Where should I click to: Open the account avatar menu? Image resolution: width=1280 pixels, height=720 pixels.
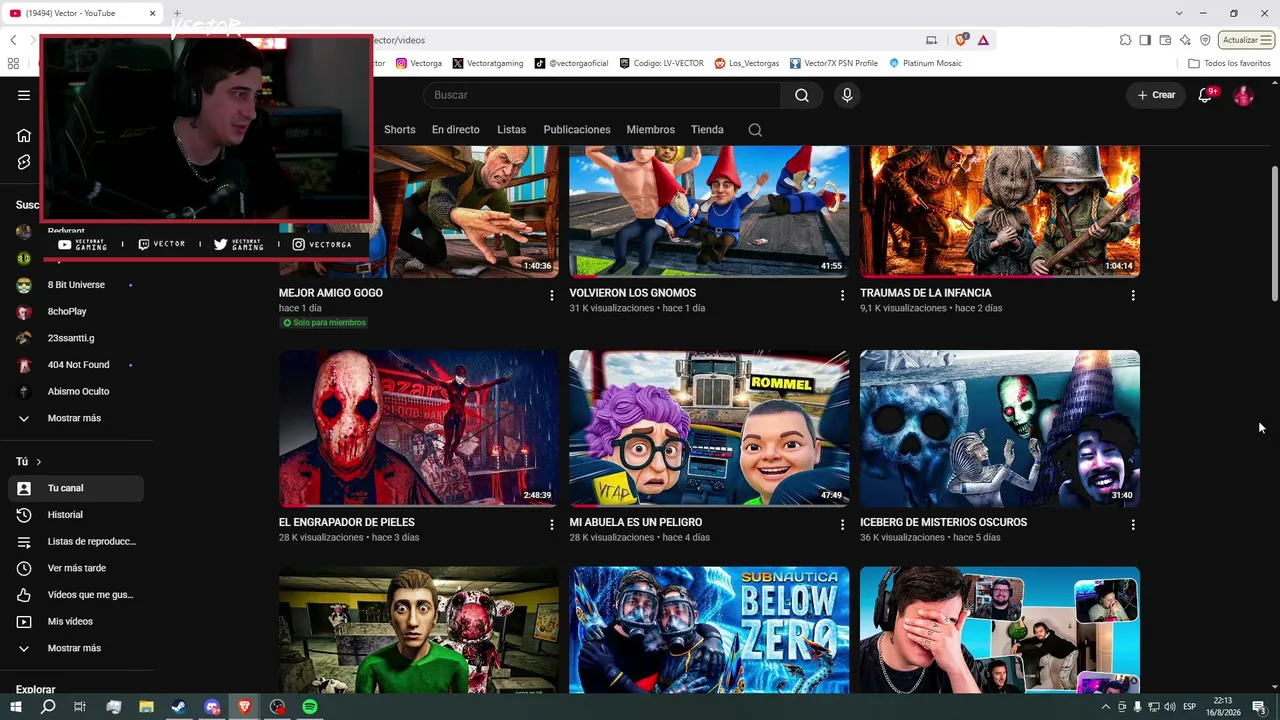click(1243, 95)
